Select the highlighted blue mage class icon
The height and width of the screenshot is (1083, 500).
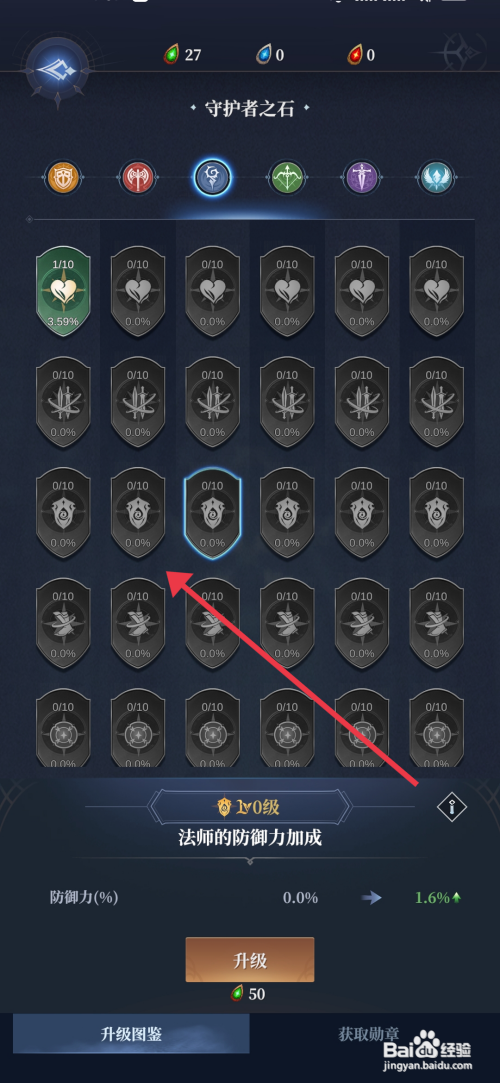212,177
